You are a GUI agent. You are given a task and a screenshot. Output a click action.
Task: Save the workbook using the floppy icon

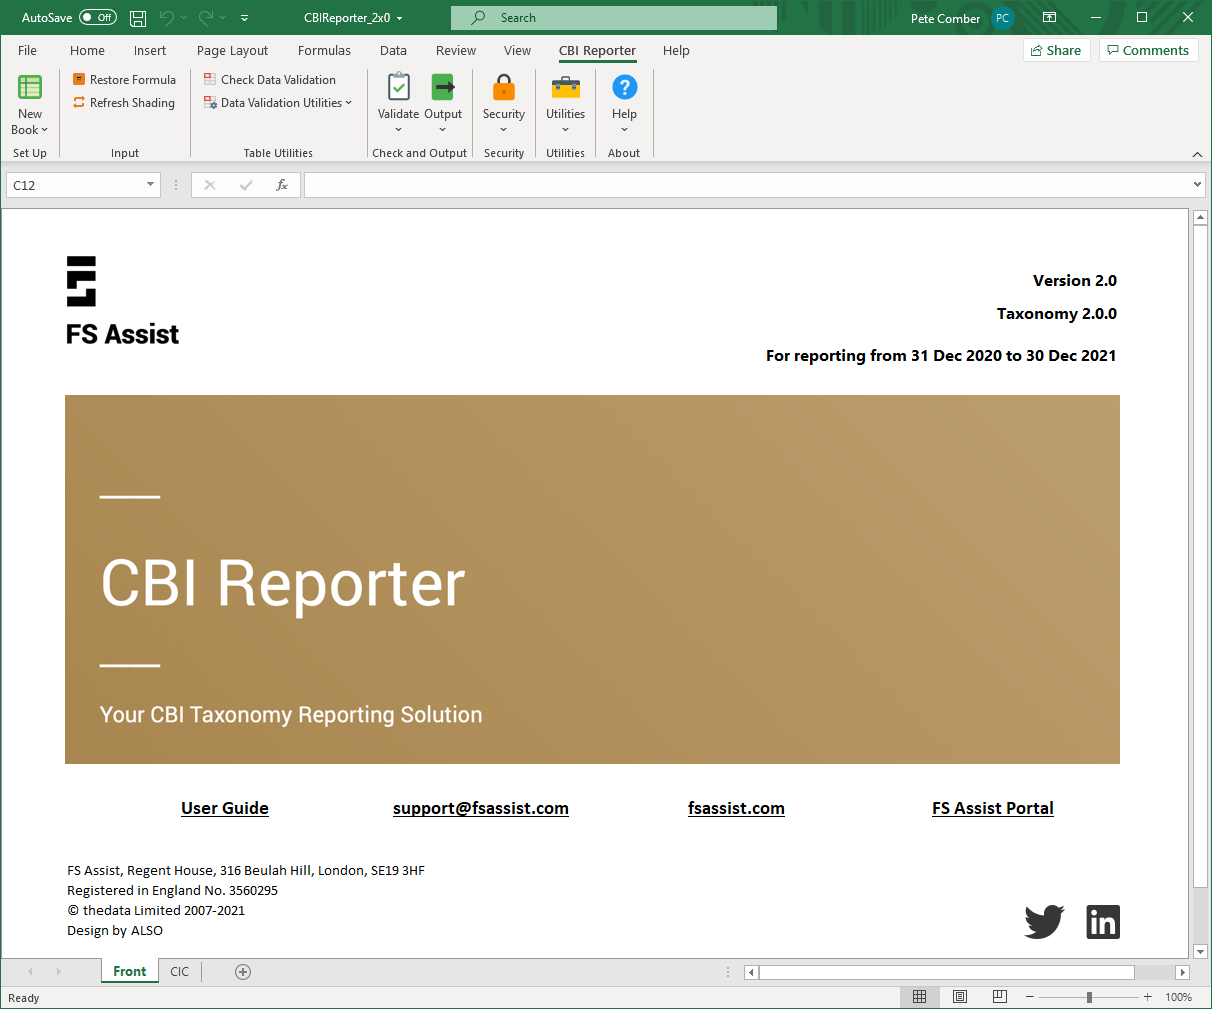[138, 18]
